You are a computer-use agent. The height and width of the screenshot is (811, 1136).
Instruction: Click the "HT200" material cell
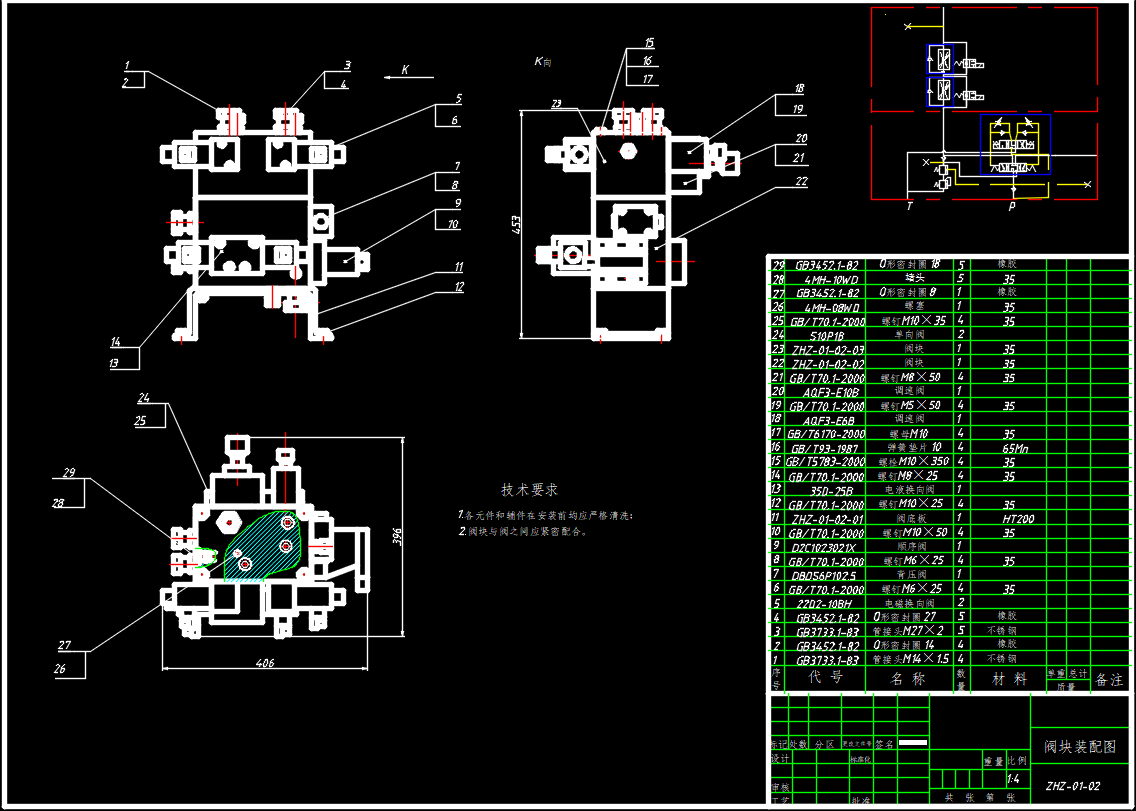(1018, 519)
